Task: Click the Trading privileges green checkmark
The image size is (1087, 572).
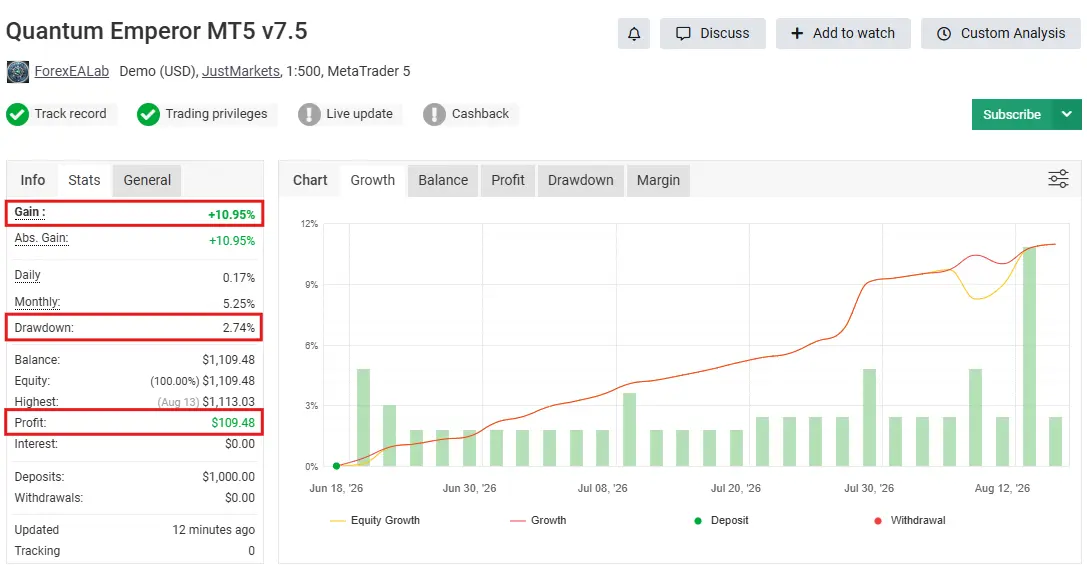Action: (x=148, y=114)
